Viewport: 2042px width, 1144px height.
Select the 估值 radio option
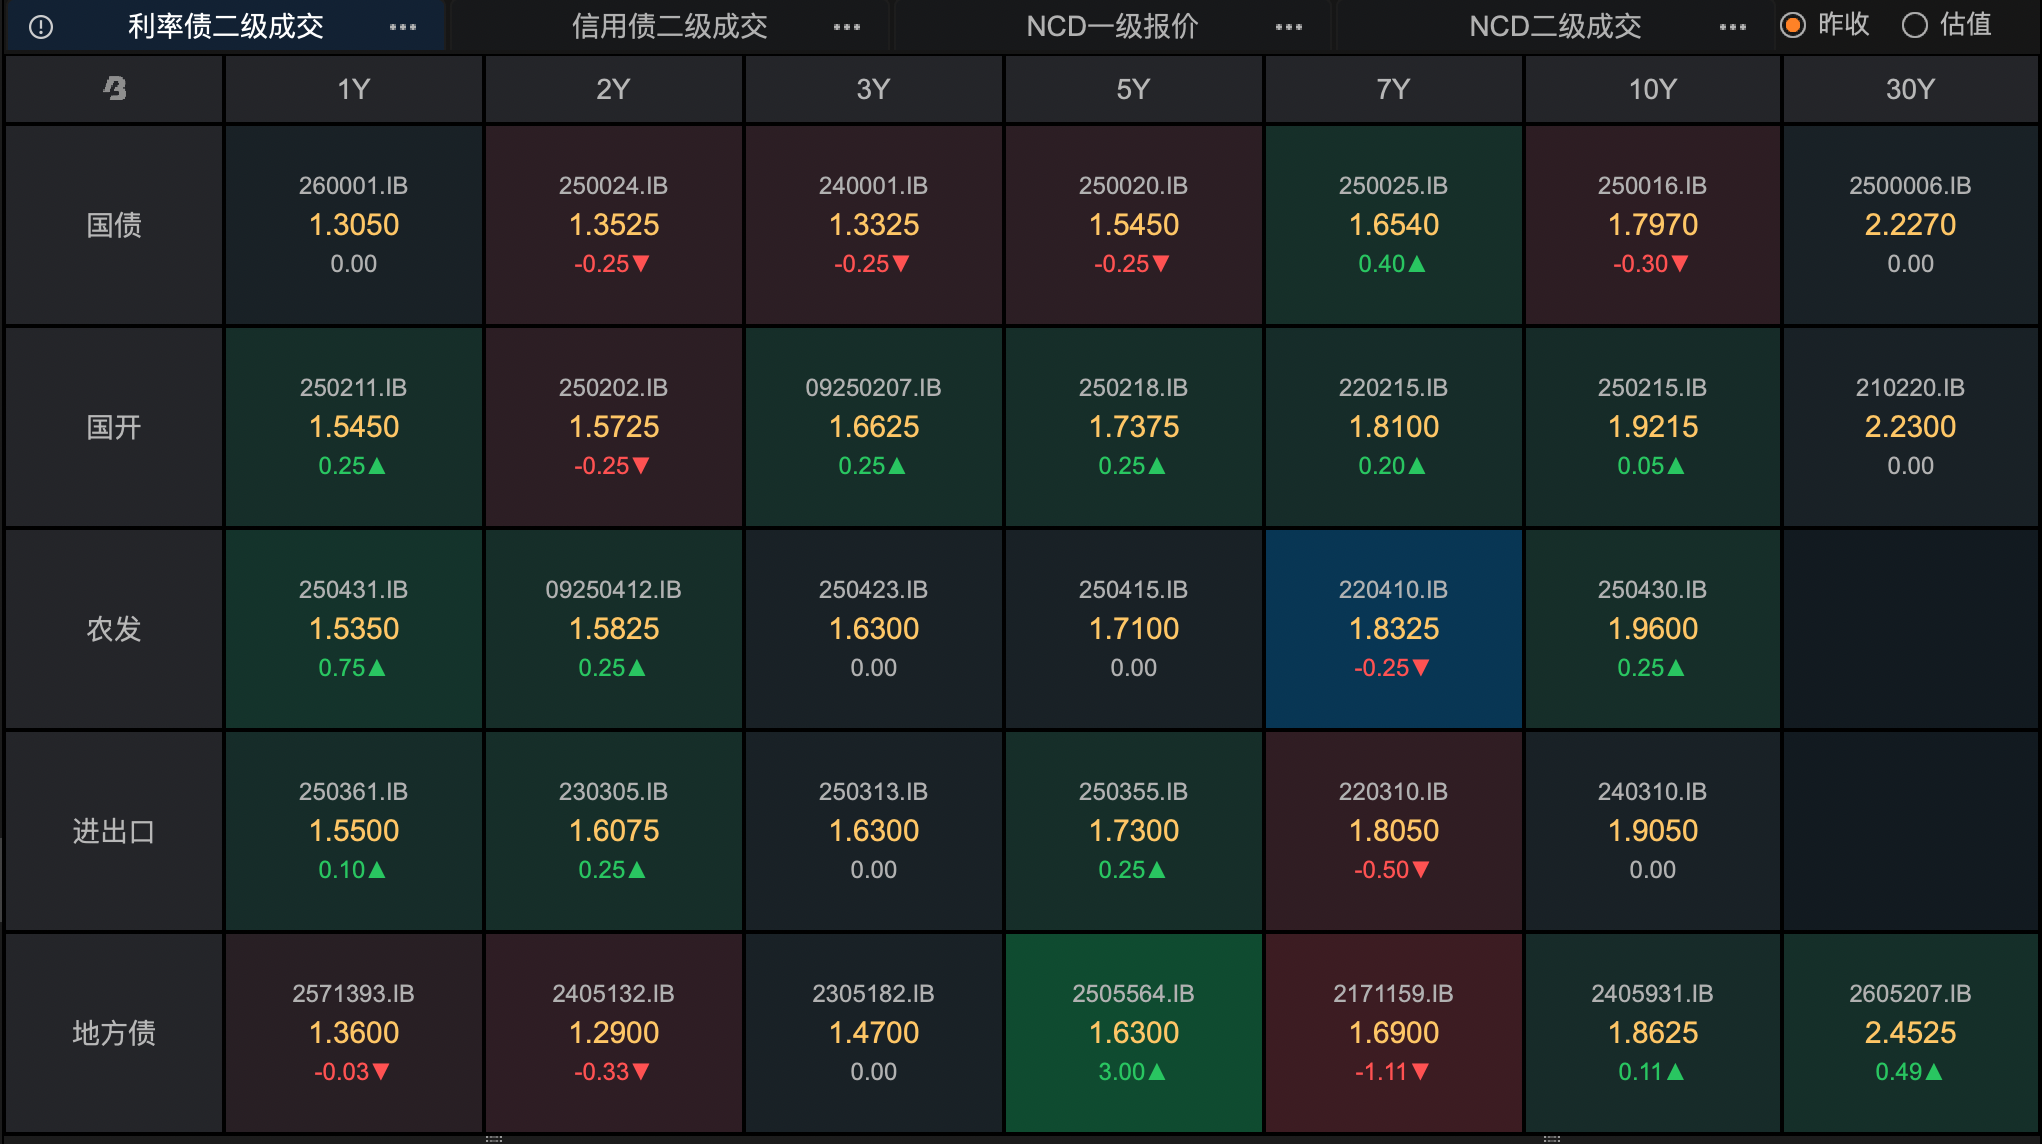tap(1915, 26)
